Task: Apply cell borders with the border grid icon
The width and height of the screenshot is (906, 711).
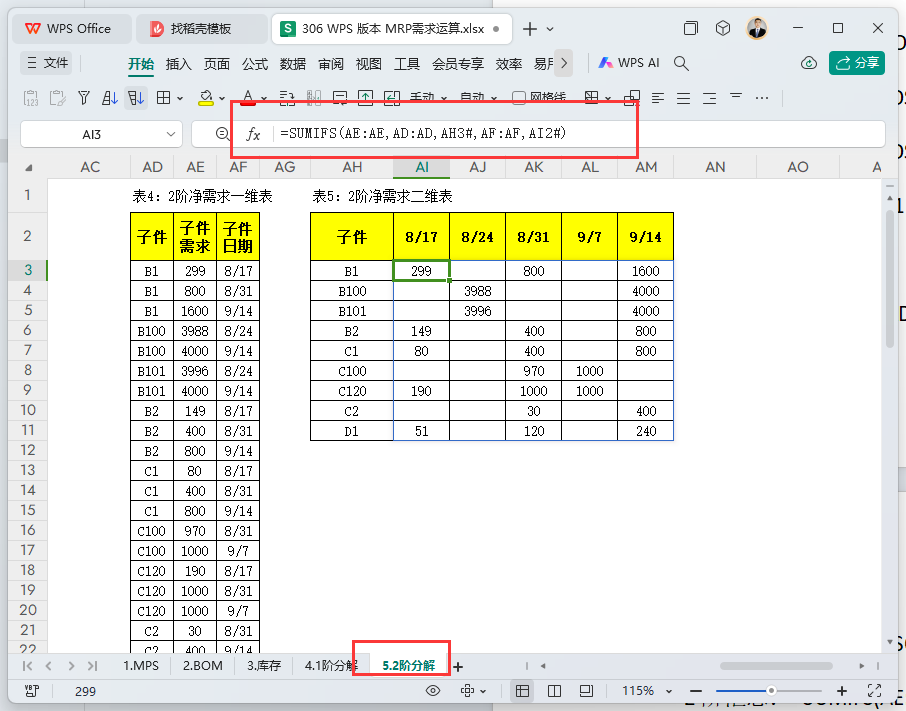Action: tap(164, 98)
